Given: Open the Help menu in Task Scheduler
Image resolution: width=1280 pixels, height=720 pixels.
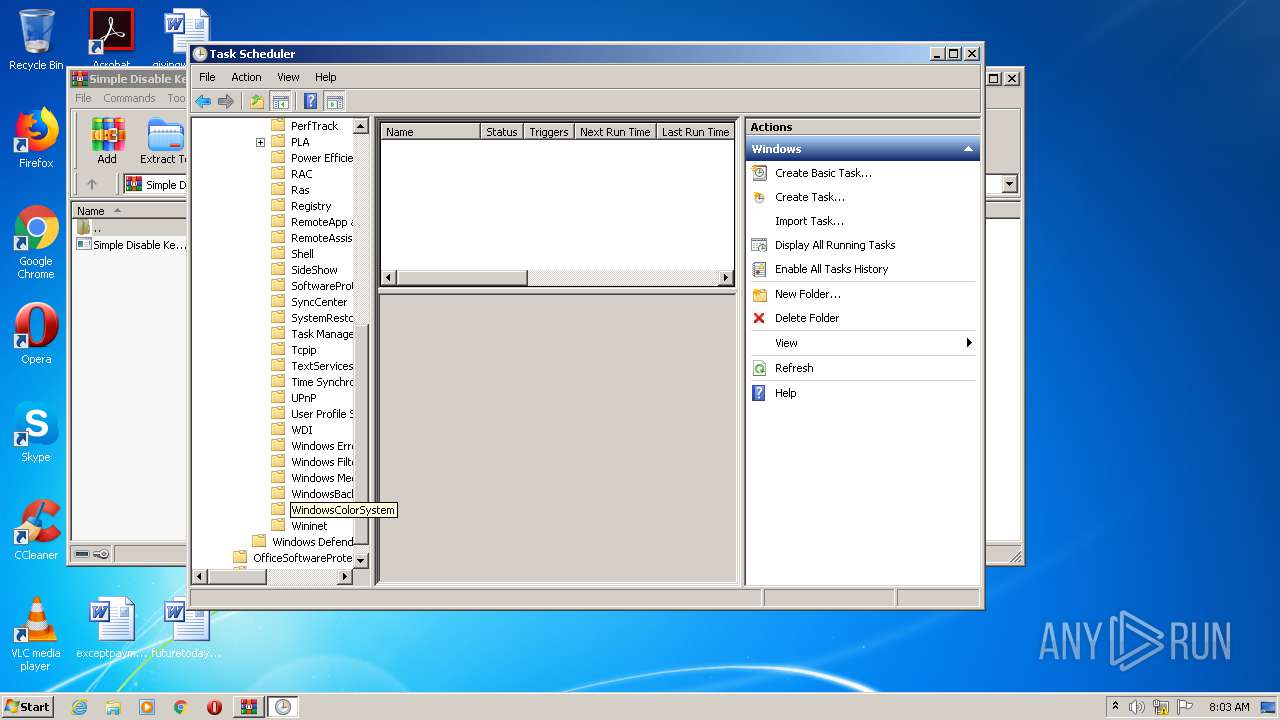Looking at the screenshot, I should pos(325,77).
